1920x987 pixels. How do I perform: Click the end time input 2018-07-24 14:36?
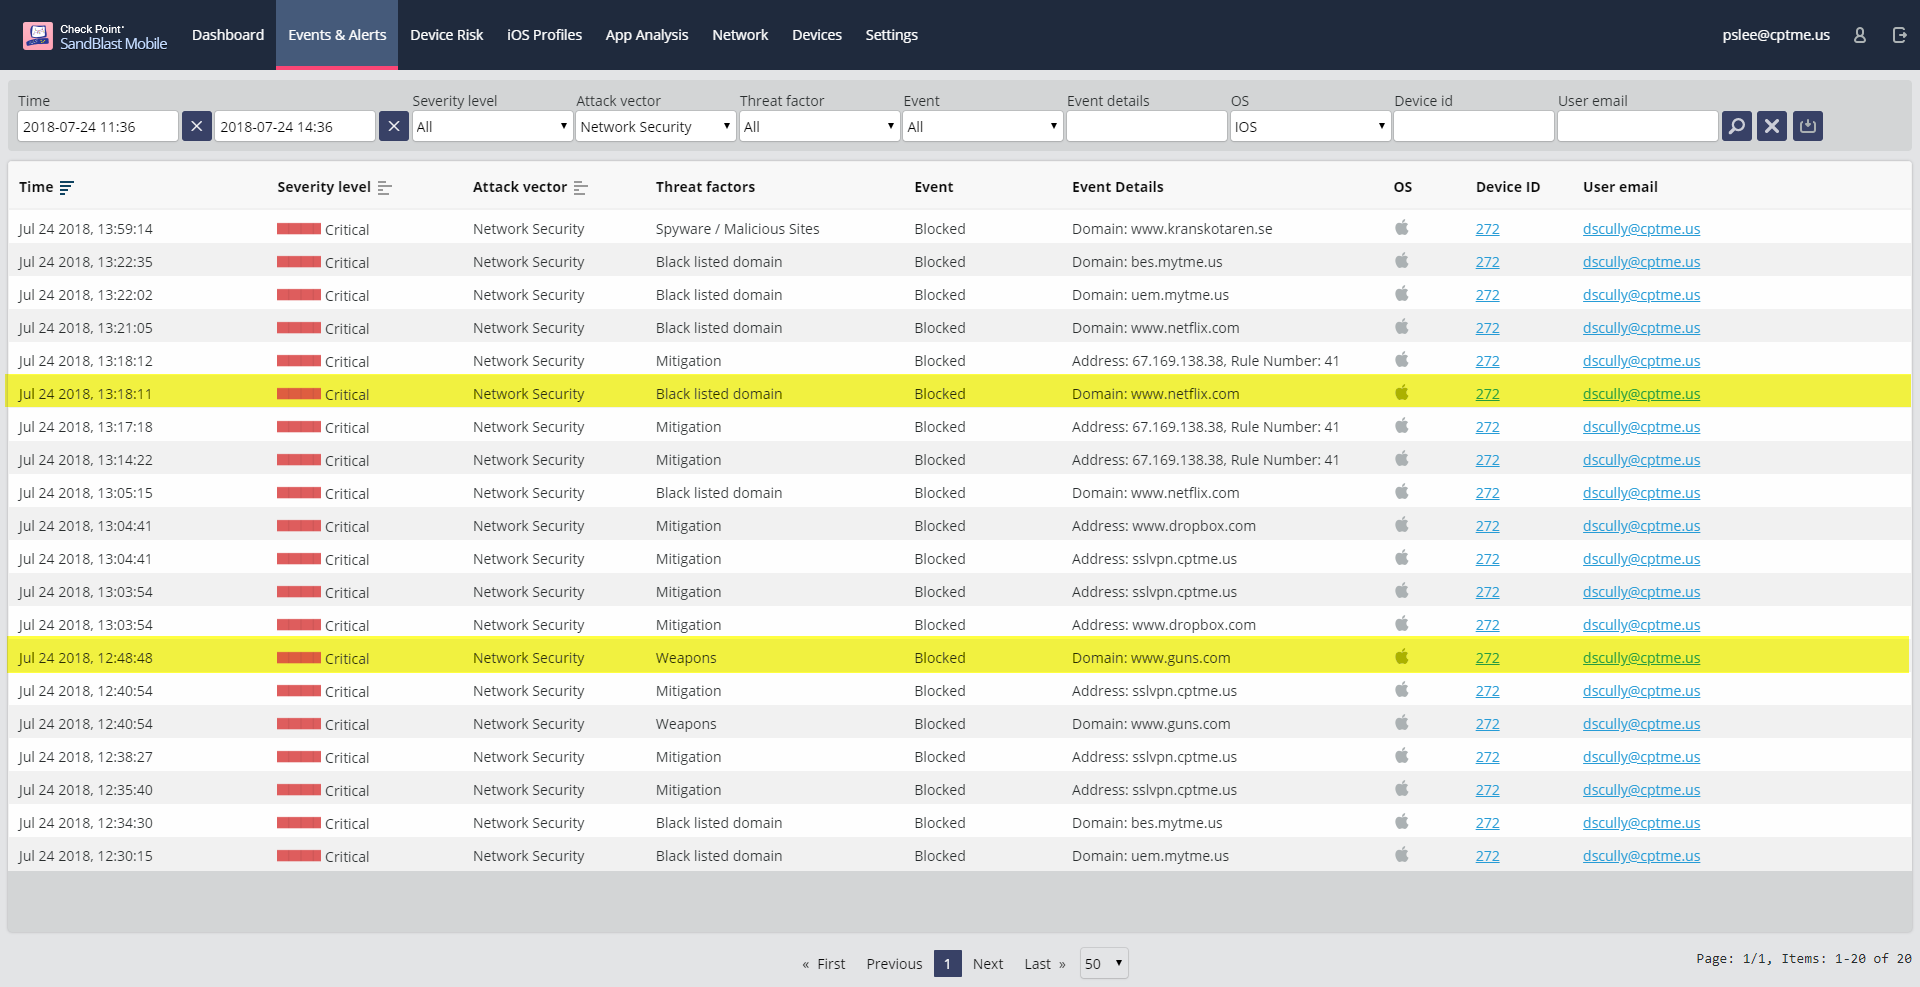(x=295, y=126)
